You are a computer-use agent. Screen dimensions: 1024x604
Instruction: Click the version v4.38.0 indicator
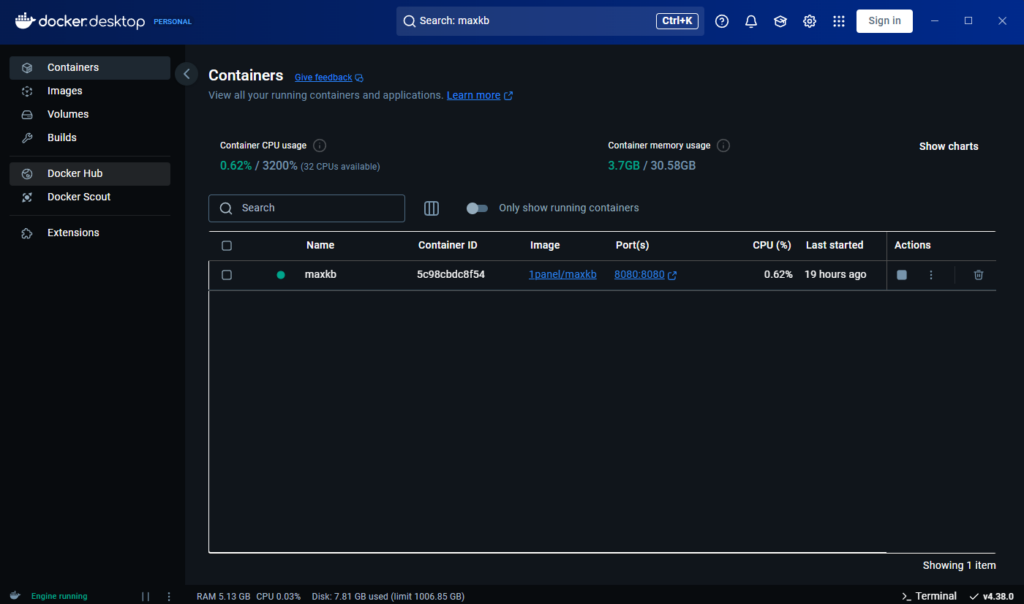[x=991, y=596]
